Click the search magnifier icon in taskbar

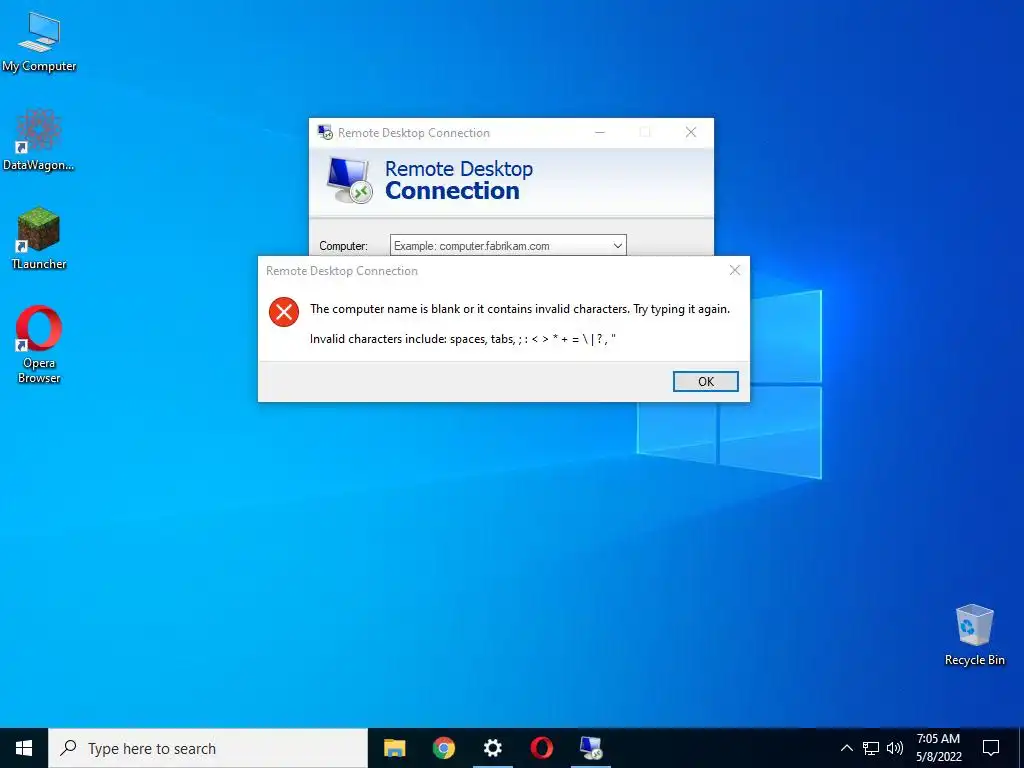click(68, 748)
